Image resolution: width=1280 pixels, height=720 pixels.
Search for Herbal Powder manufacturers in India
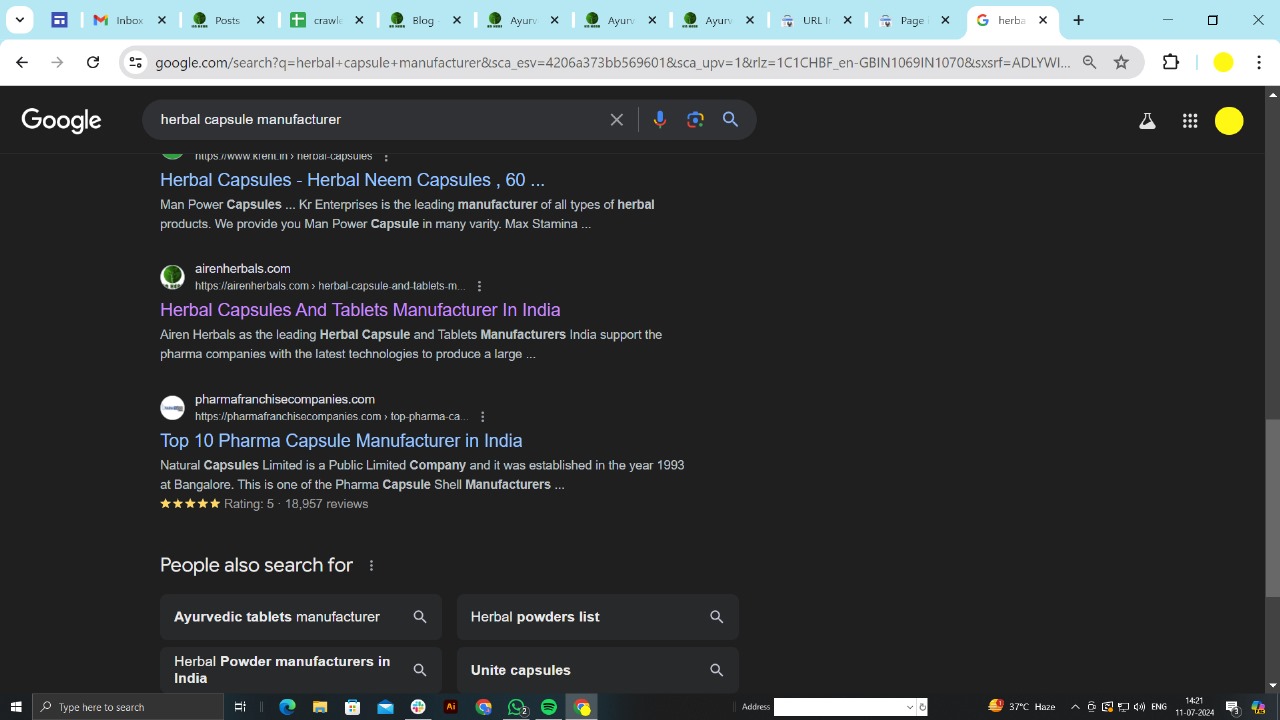[x=301, y=670]
